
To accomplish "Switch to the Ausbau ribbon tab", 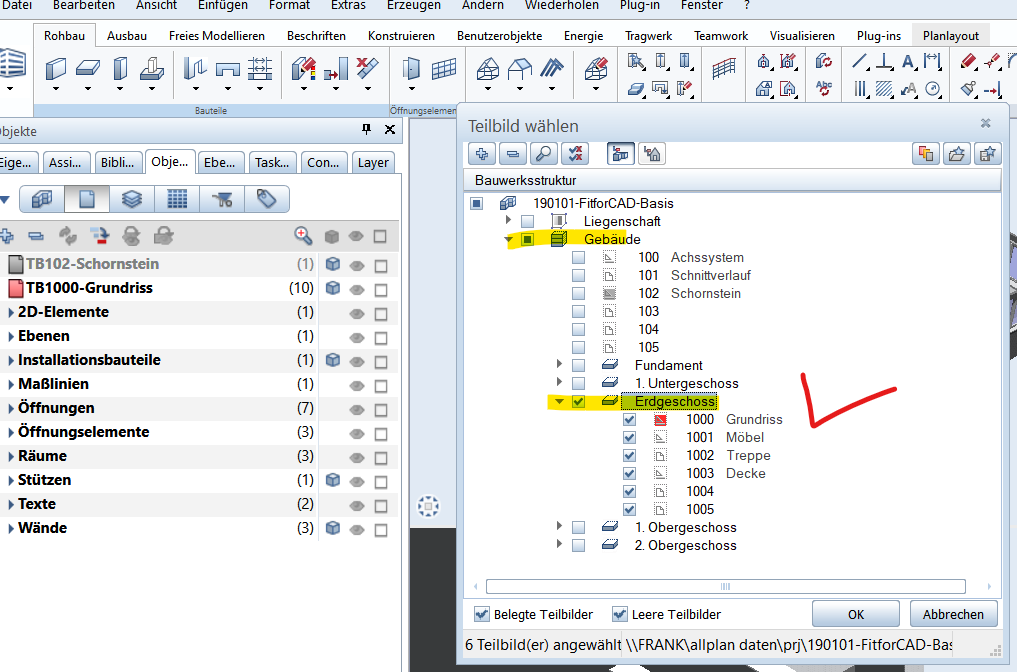I will [x=127, y=36].
